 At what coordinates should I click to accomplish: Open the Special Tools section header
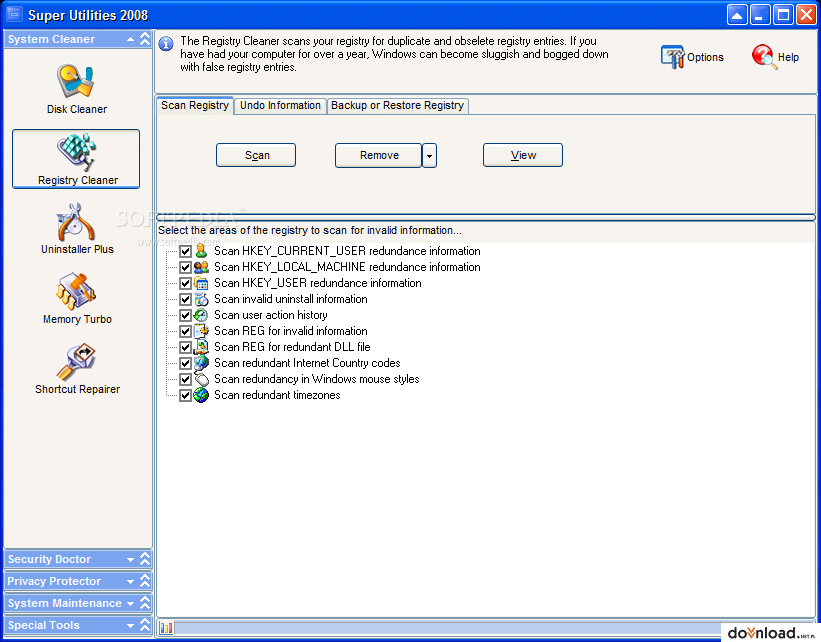point(78,625)
